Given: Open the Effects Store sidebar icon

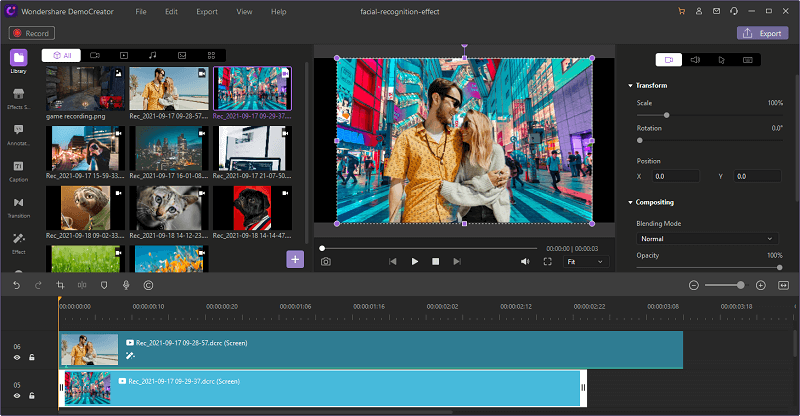Looking at the screenshot, I should click(x=18, y=98).
